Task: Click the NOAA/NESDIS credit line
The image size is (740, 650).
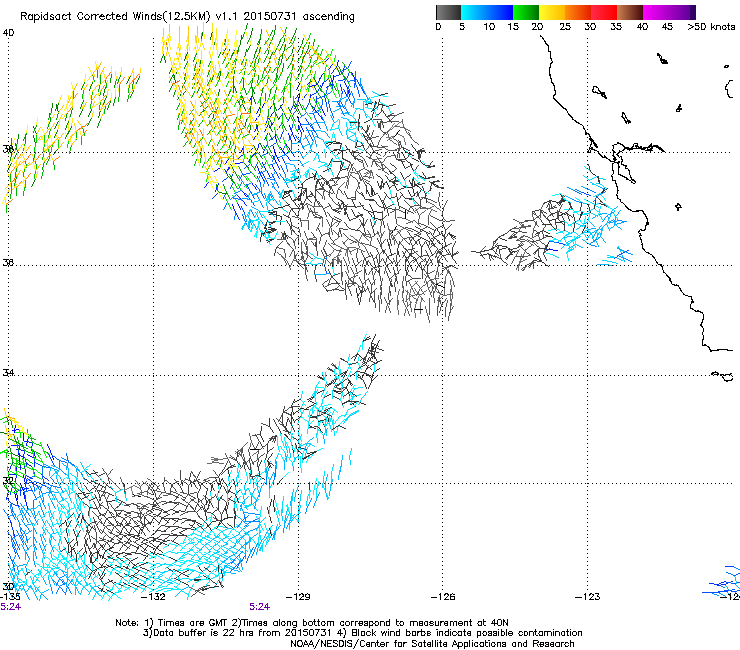Action: [432, 644]
